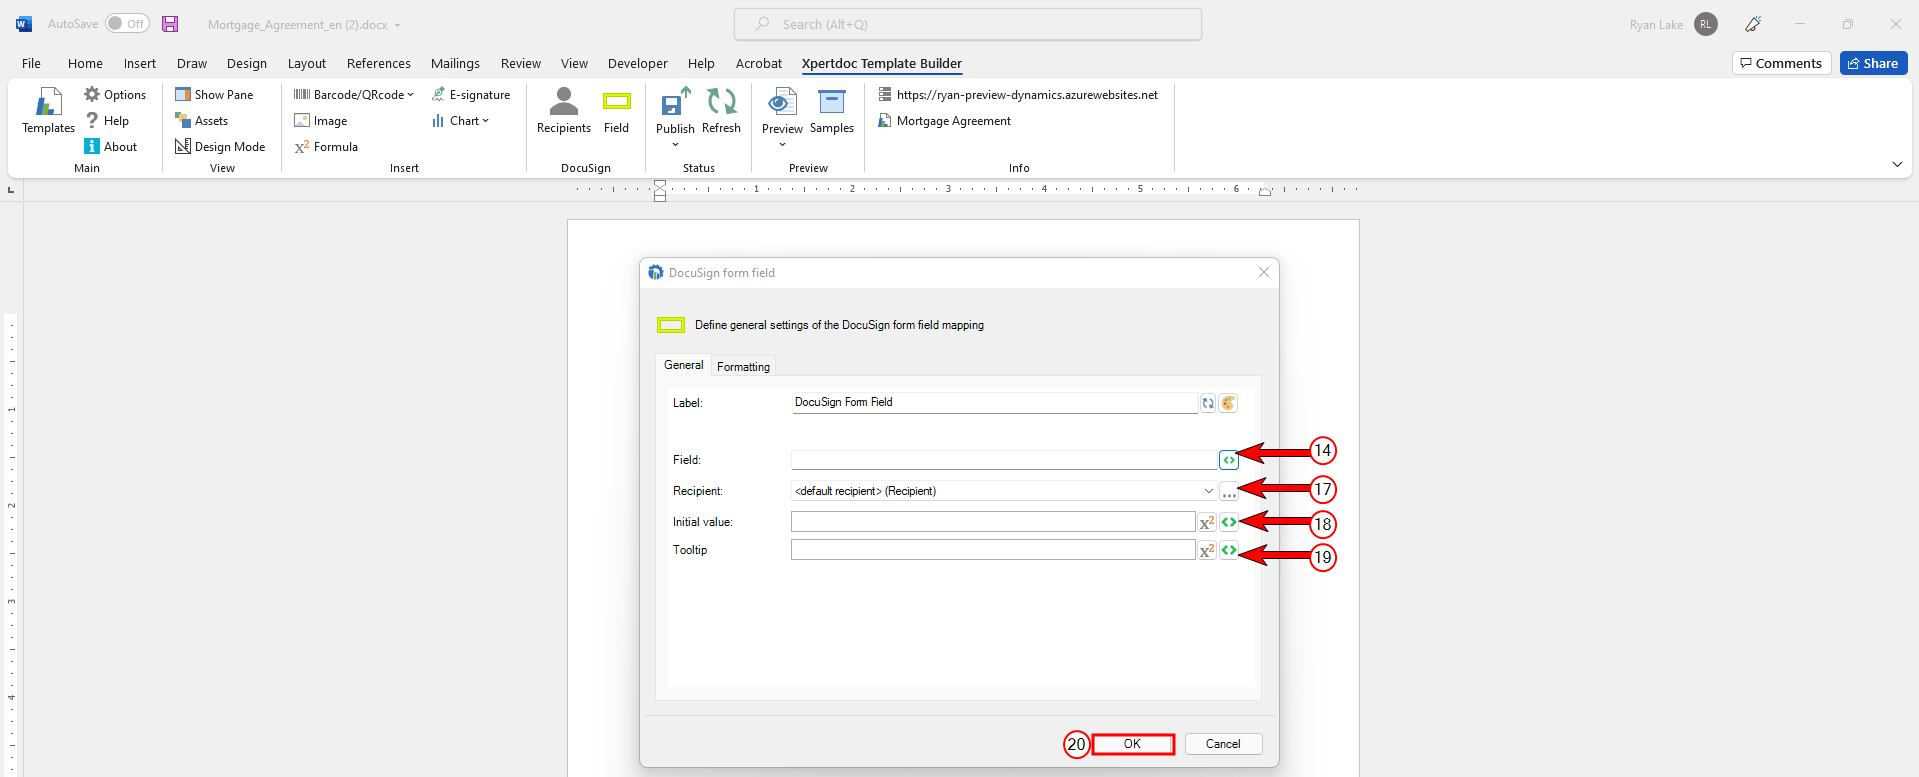Click the tab selector at ruler corner

click(11, 189)
